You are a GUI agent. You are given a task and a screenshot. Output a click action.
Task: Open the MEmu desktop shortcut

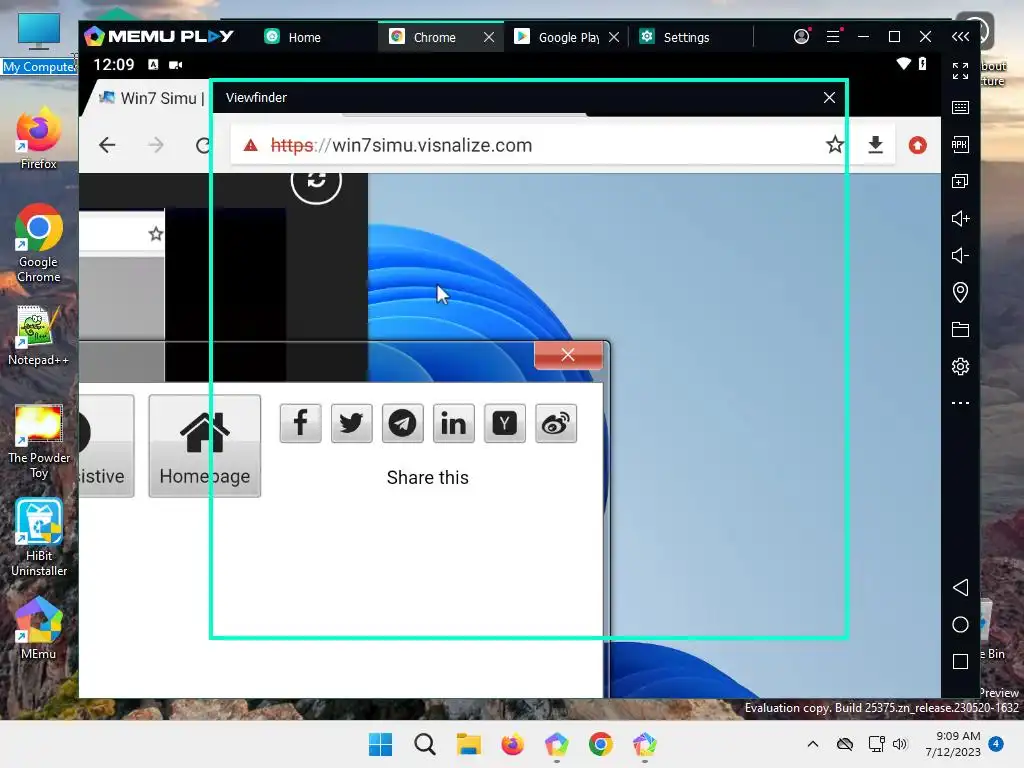39,628
